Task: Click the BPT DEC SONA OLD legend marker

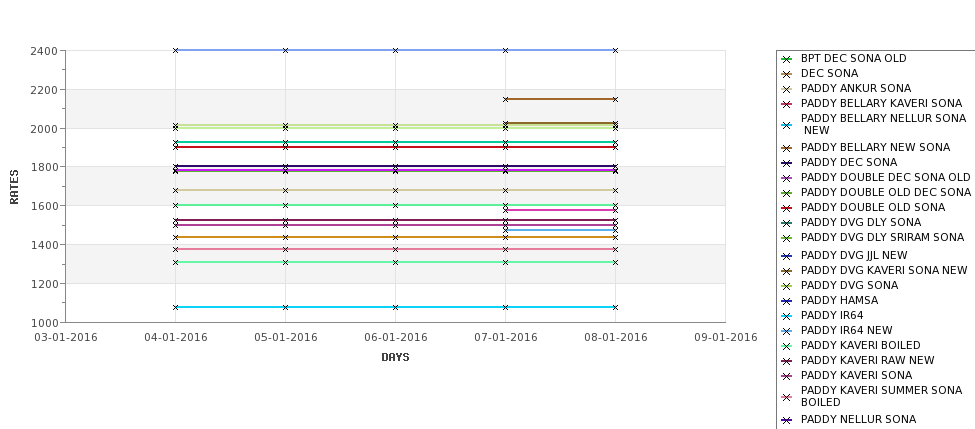Action: click(x=787, y=59)
